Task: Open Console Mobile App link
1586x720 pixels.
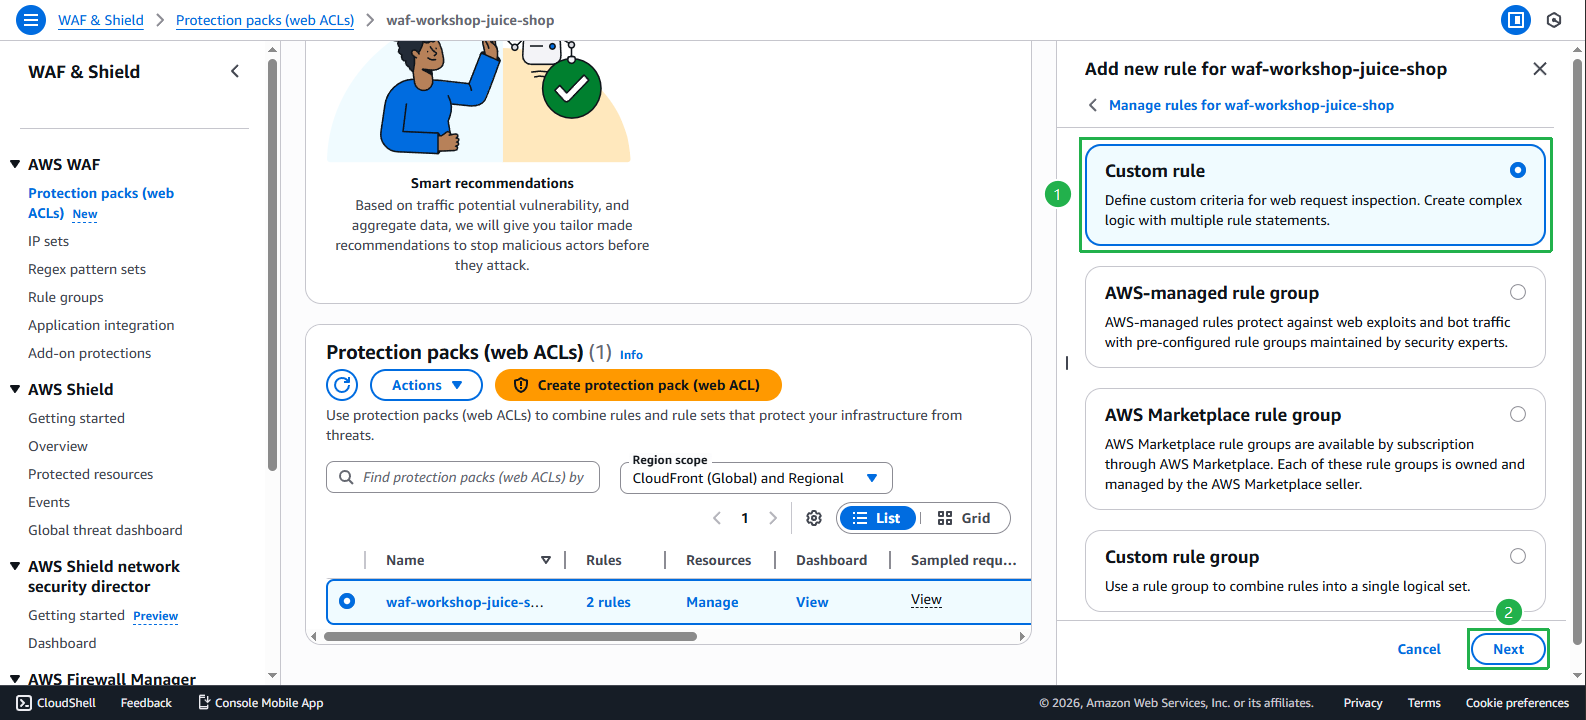Action: [260, 703]
